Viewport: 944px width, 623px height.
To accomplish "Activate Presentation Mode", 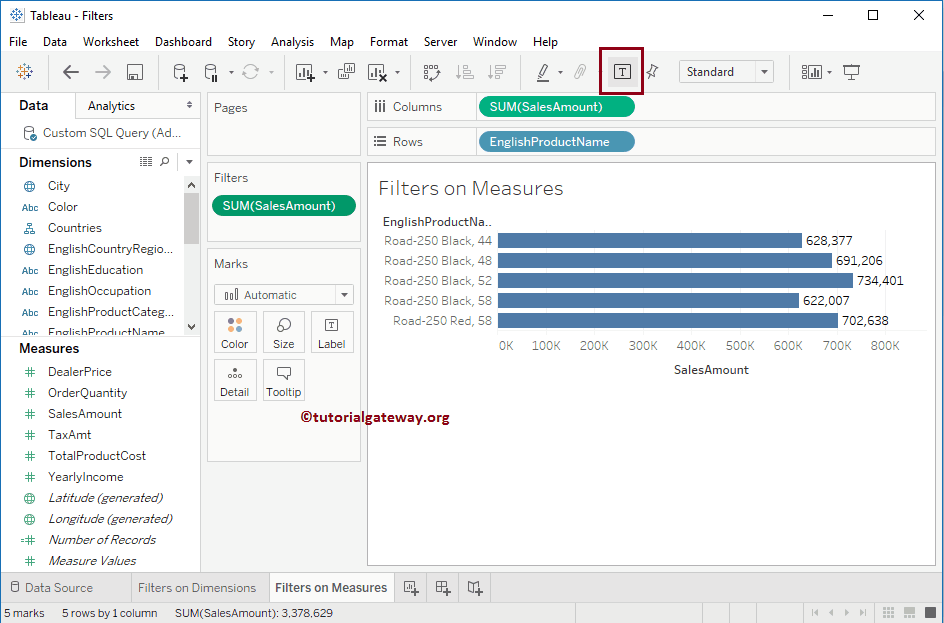I will (x=851, y=71).
